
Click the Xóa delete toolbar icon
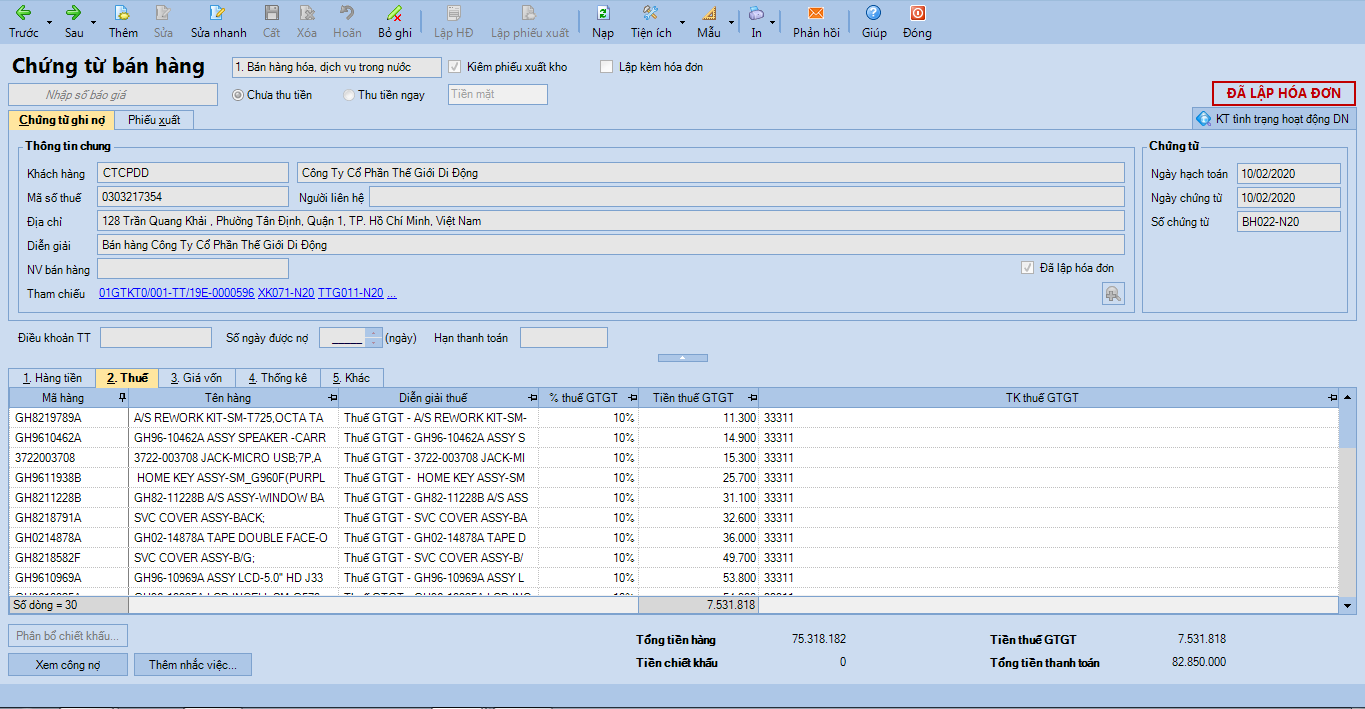(x=307, y=21)
